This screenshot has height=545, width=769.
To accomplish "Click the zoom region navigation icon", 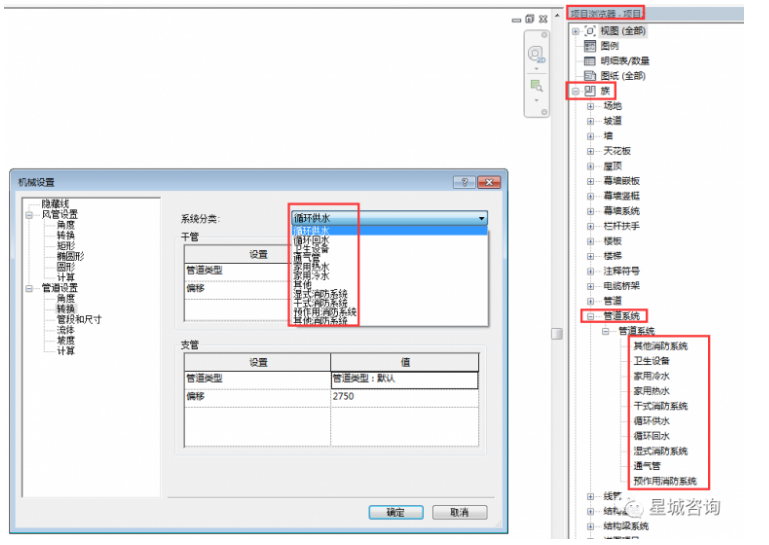I will tap(537, 86).
